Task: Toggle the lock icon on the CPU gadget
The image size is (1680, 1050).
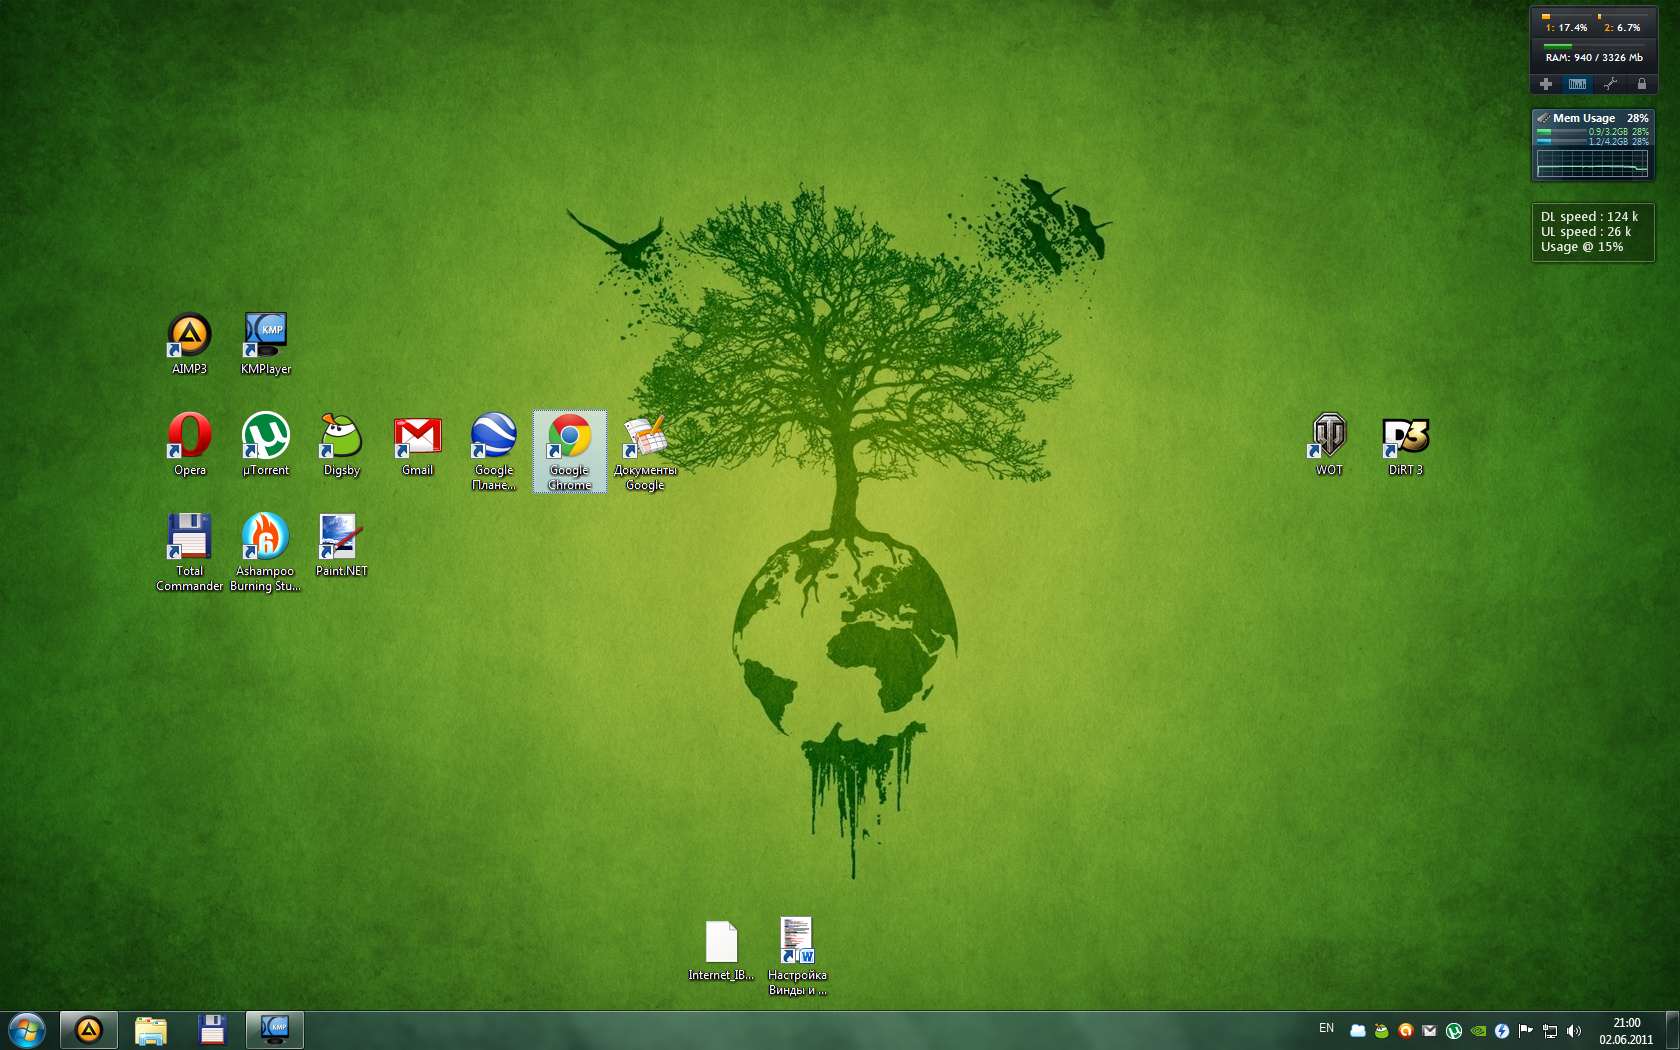Action: pyautogui.click(x=1641, y=84)
